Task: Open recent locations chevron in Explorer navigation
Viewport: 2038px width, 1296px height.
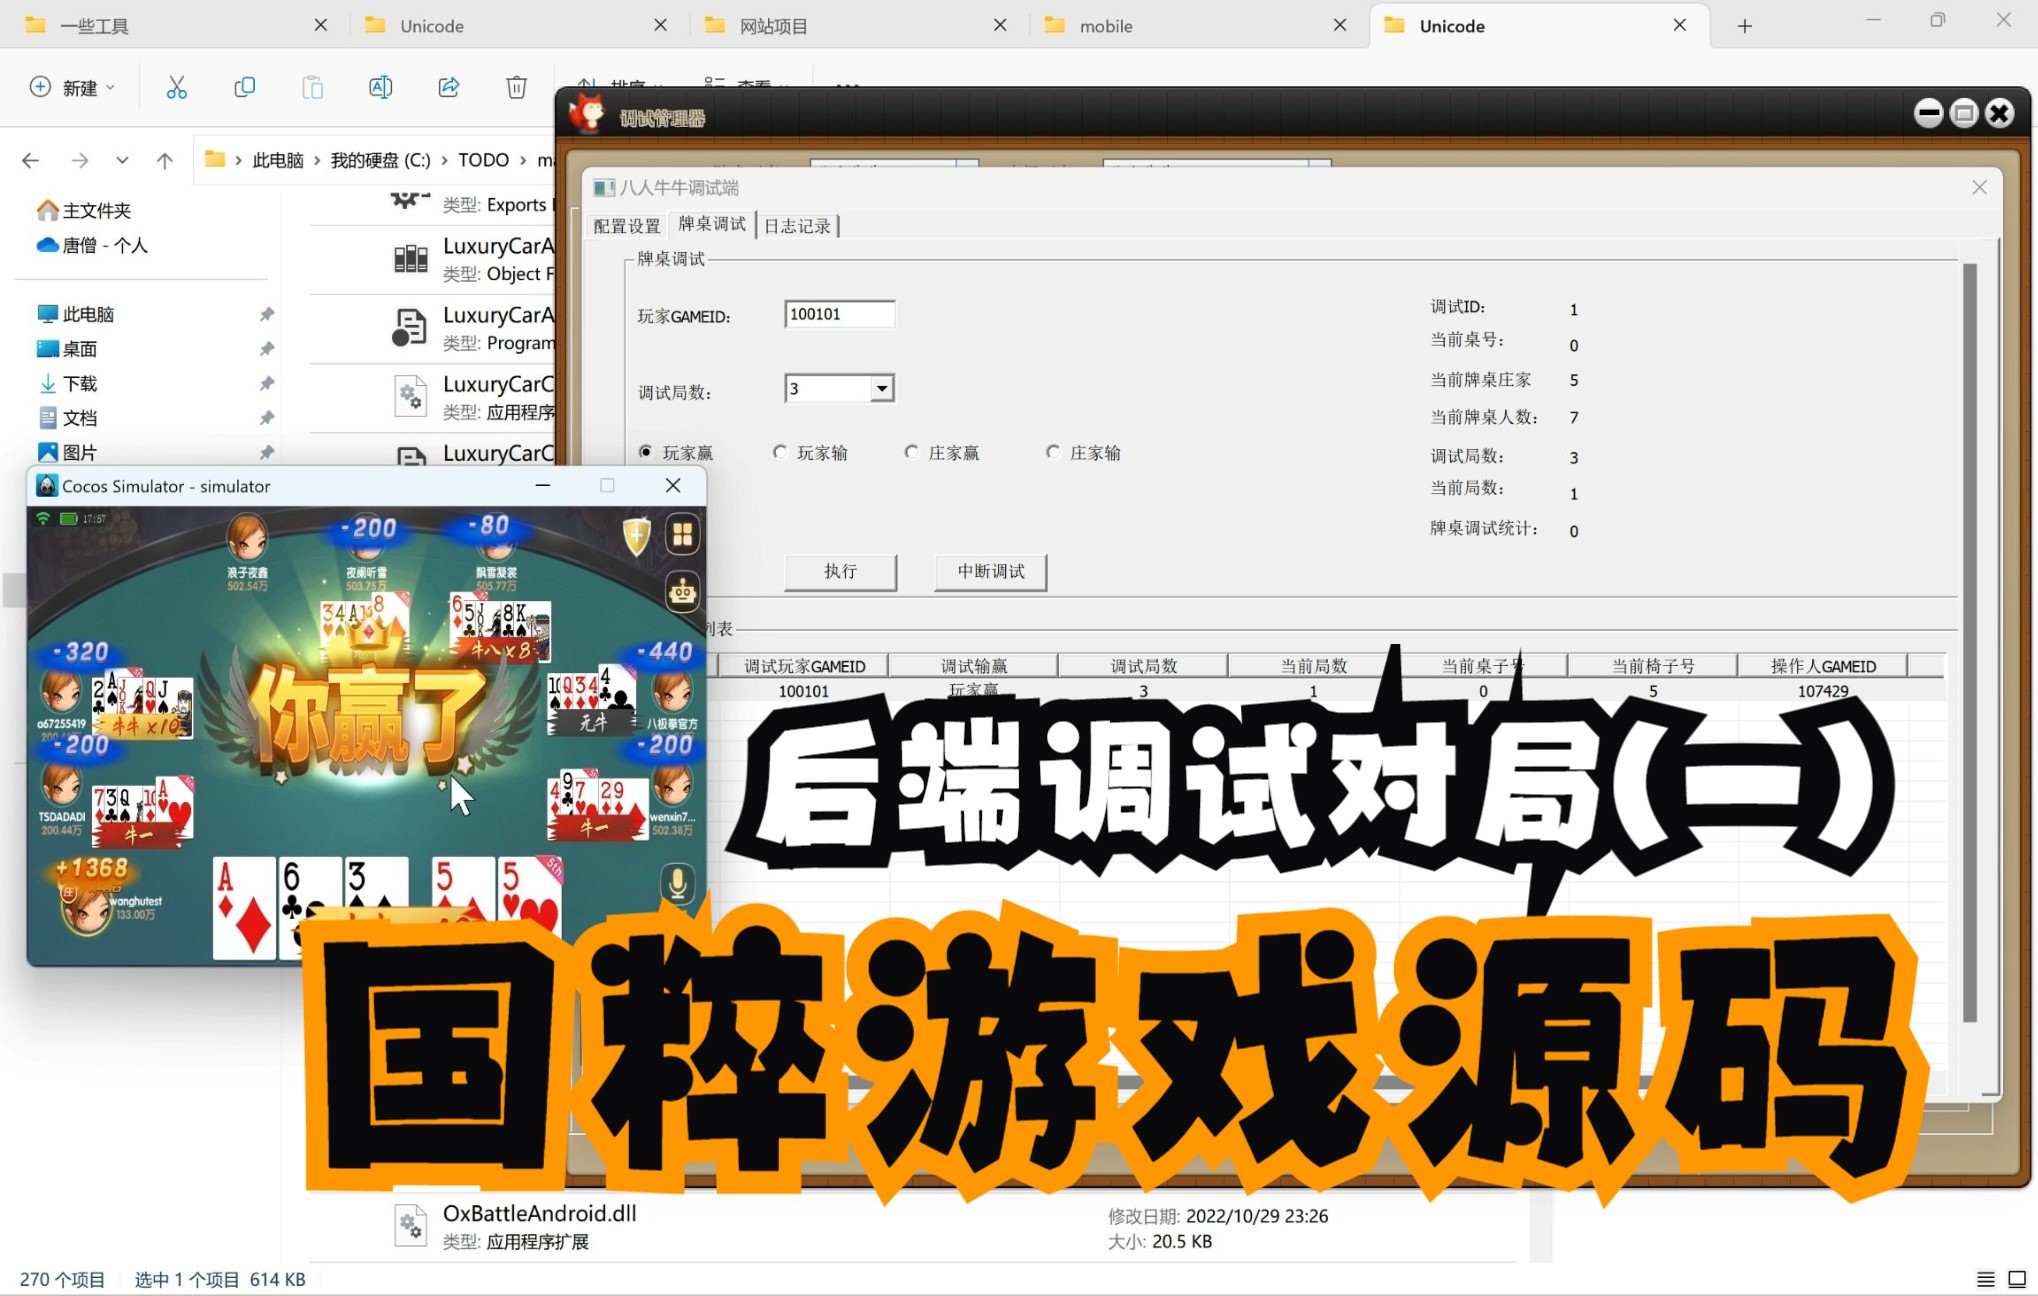Action: (122, 160)
